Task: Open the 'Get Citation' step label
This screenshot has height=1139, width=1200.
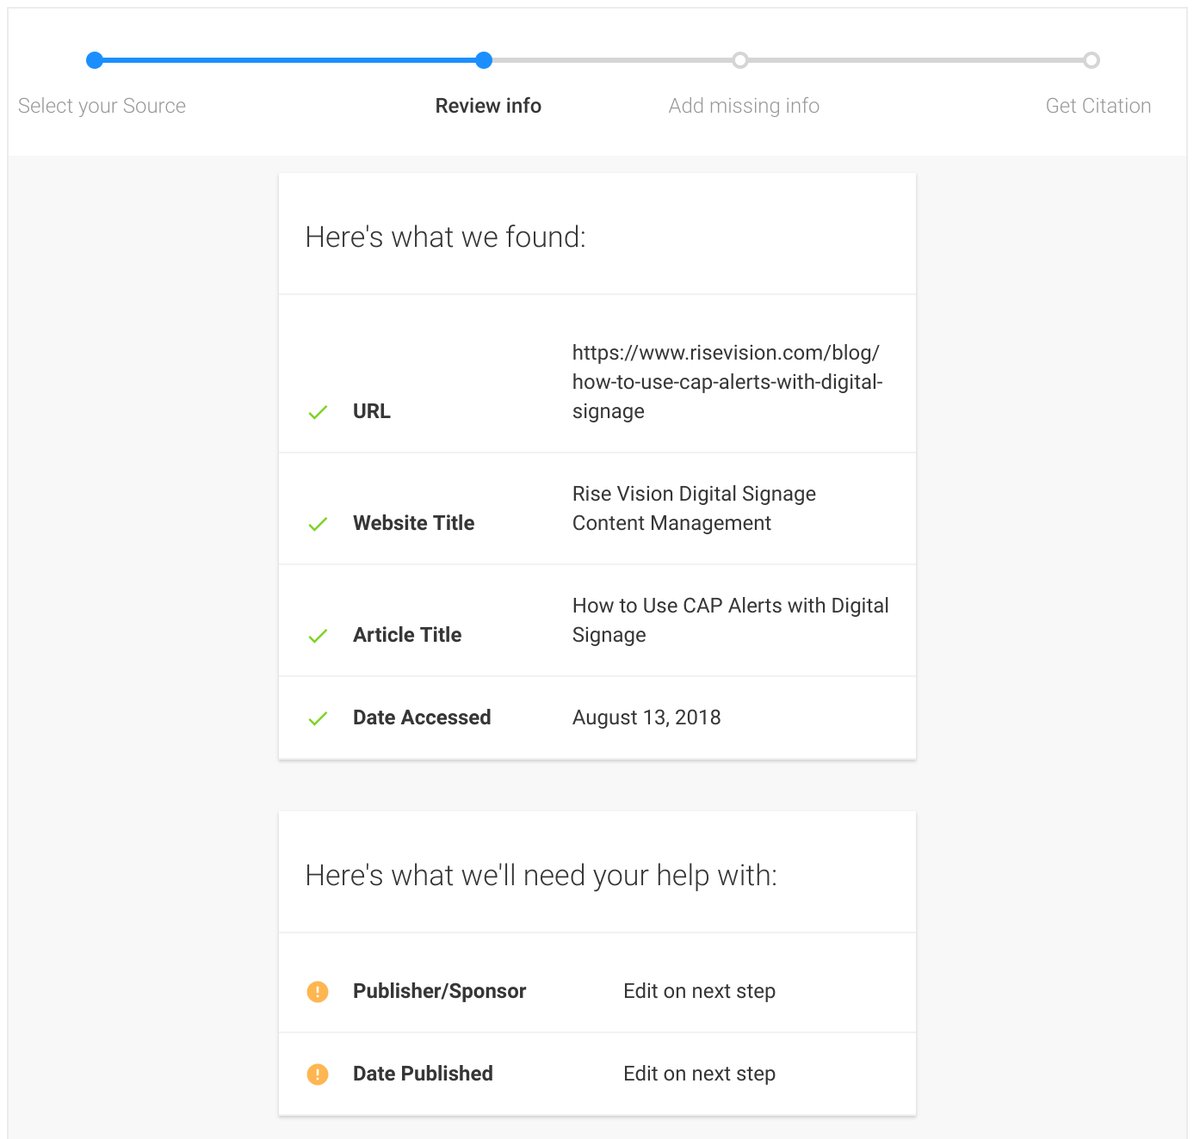Action: (1098, 106)
